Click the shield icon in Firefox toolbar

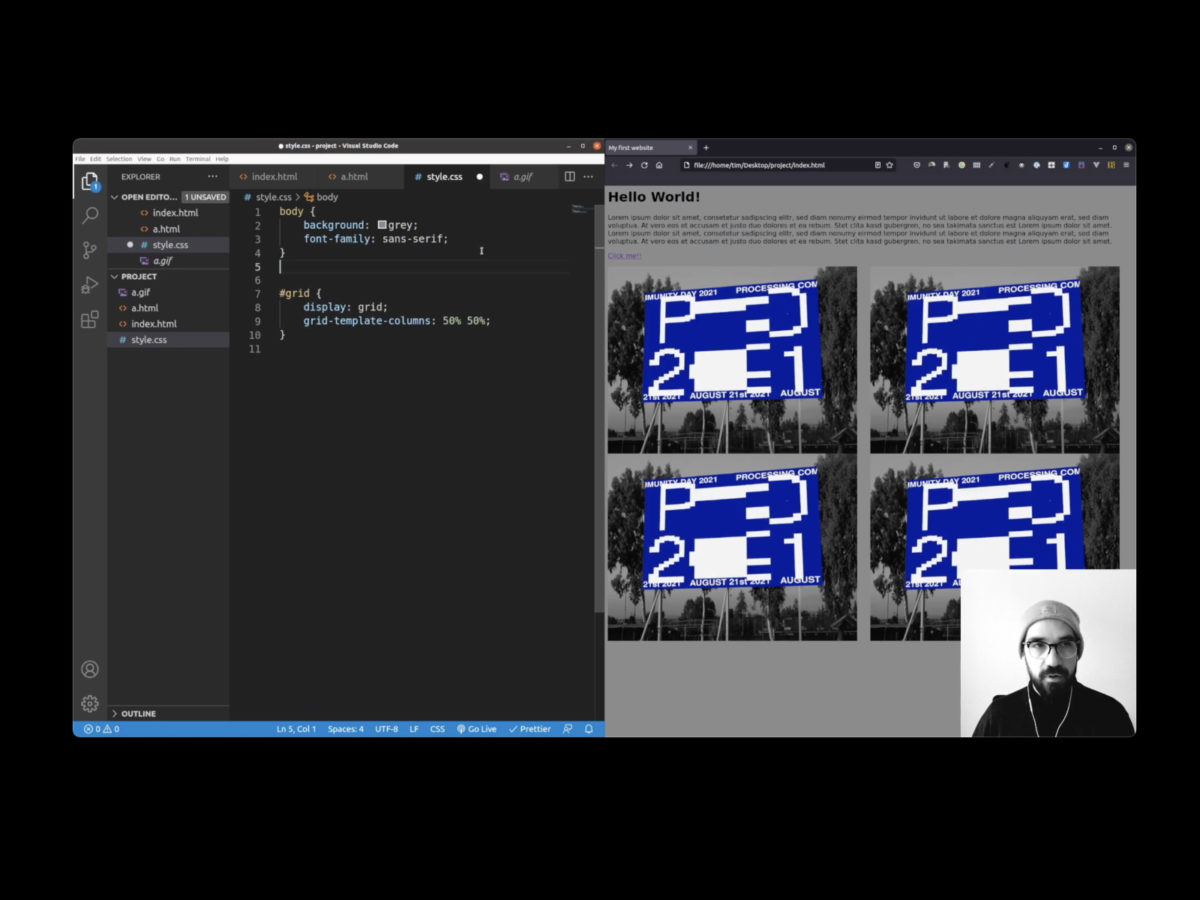(x=916, y=165)
